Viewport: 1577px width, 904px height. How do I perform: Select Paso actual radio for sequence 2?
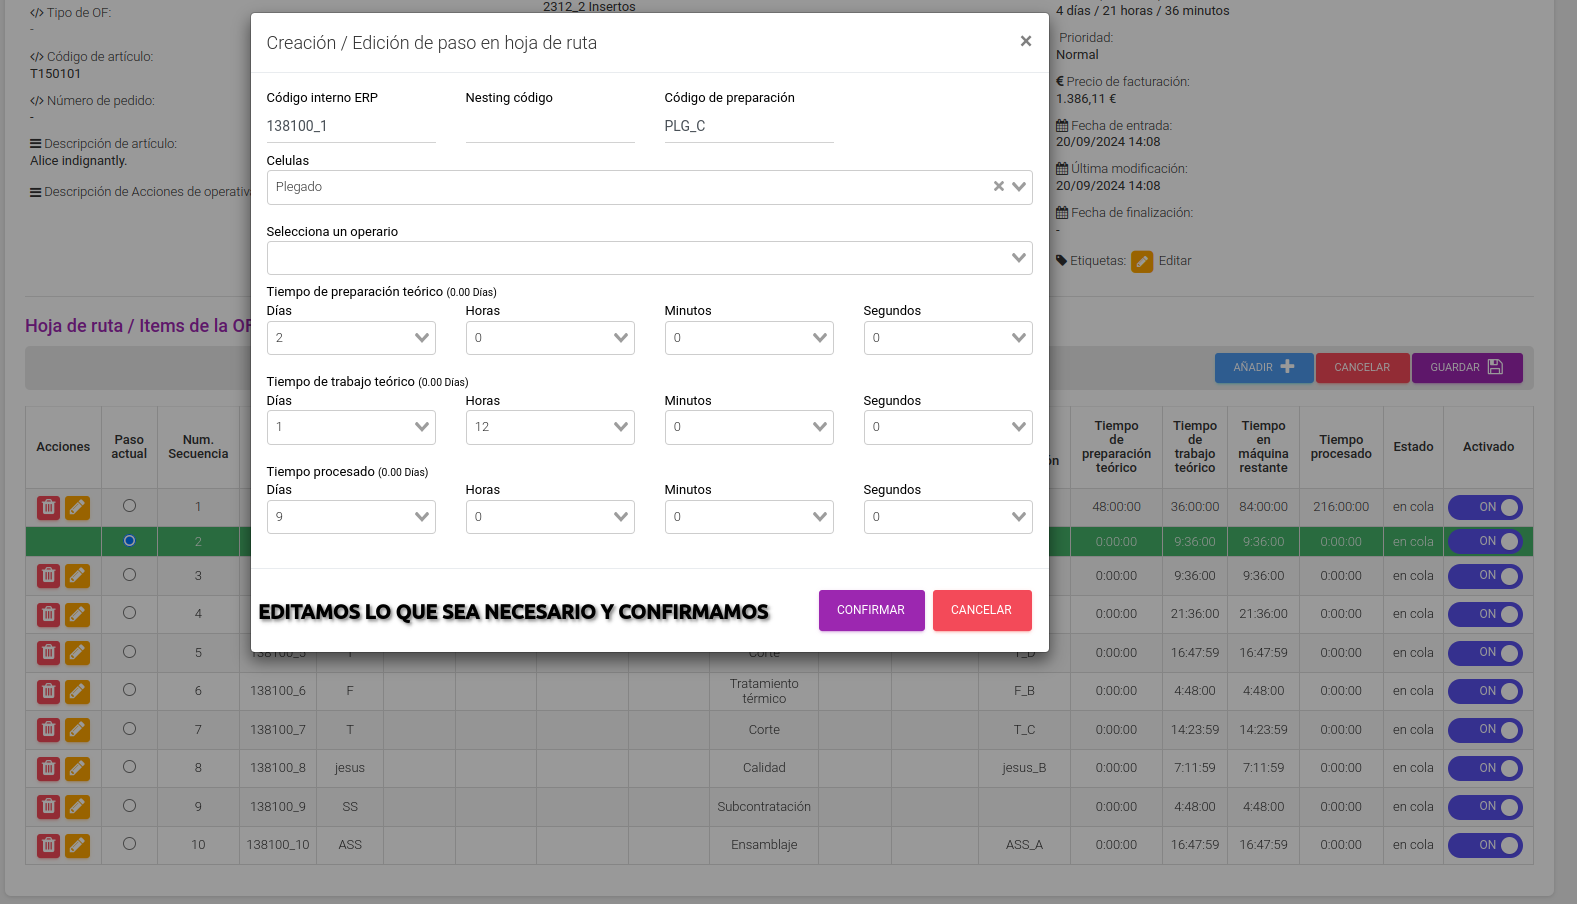point(129,541)
